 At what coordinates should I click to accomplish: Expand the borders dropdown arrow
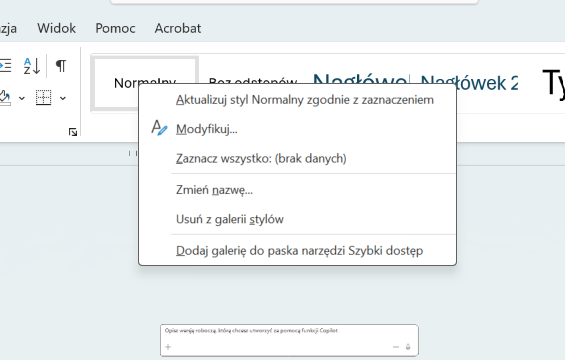tap(63, 98)
